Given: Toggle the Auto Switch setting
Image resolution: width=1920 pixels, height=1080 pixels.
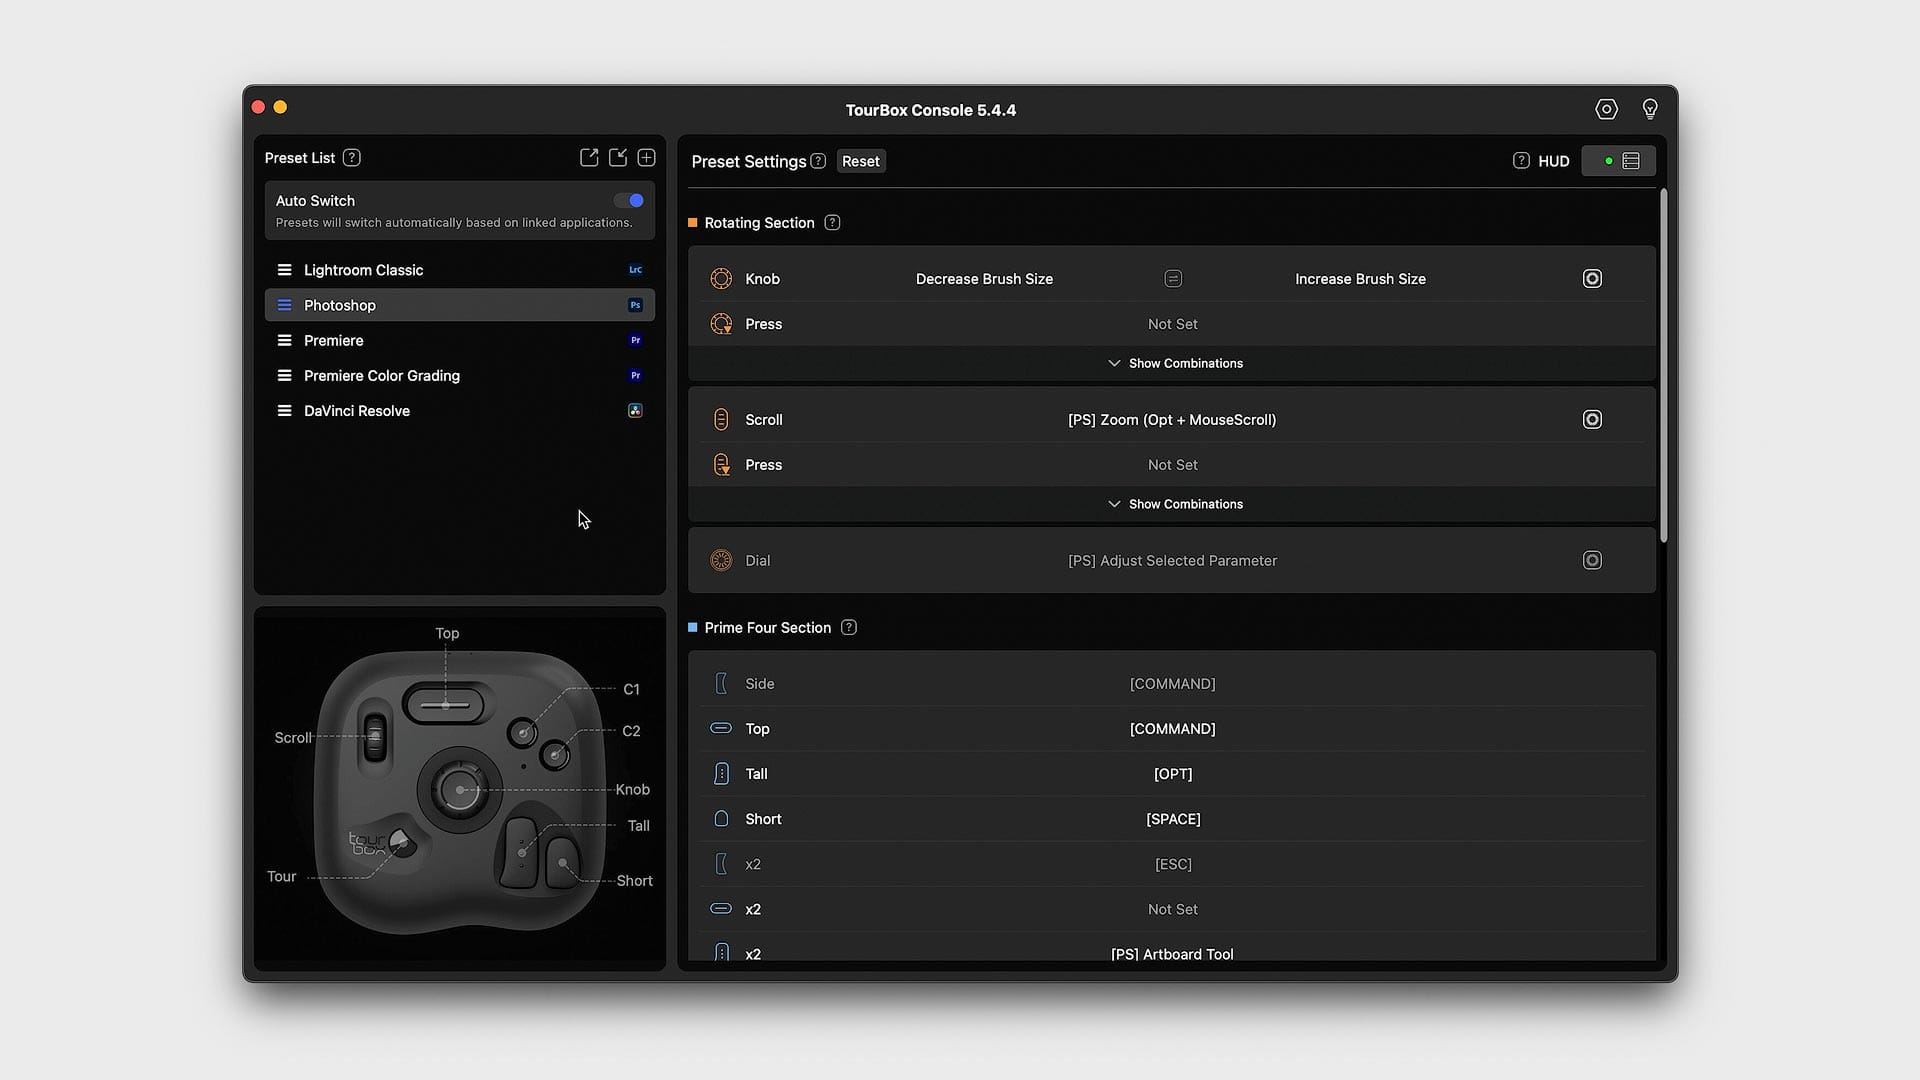Looking at the screenshot, I should pyautogui.click(x=628, y=200).
